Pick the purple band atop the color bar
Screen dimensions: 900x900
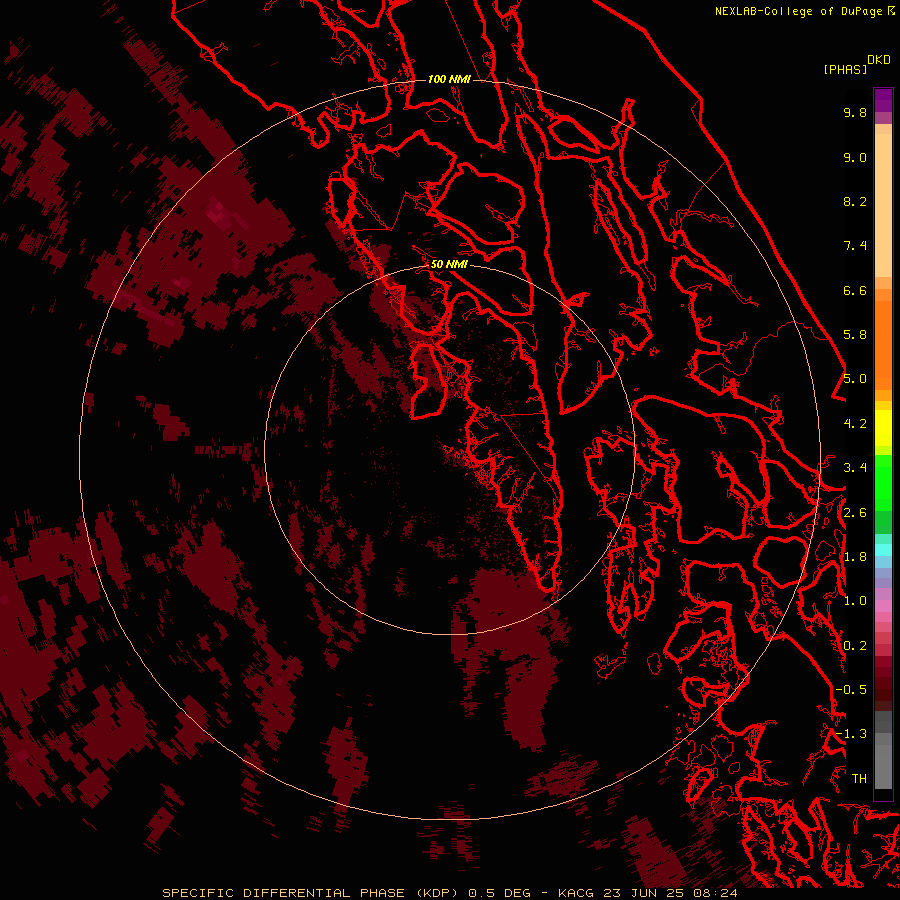883,100
